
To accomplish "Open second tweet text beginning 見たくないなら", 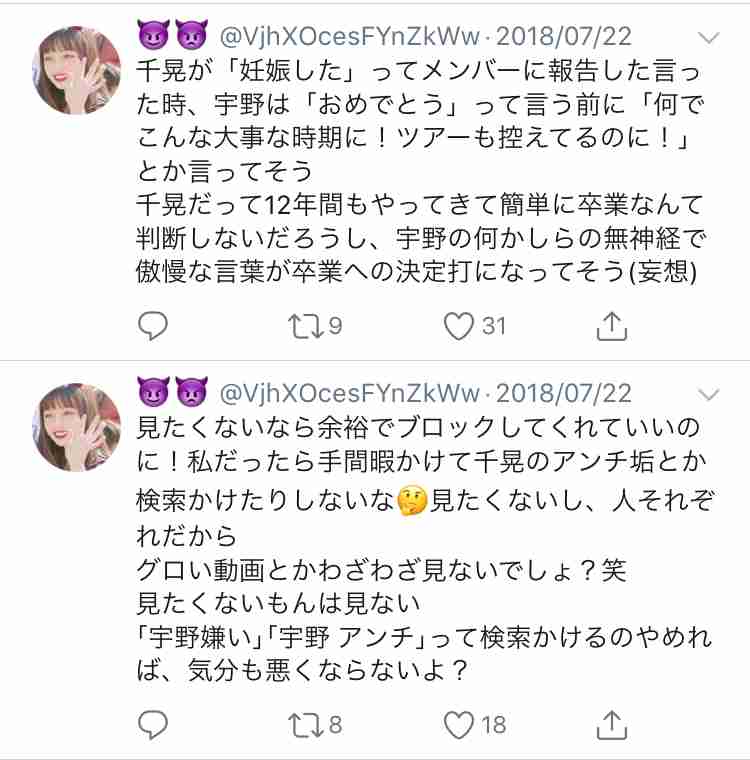I will pyautogui.click(x=425, y=549).
